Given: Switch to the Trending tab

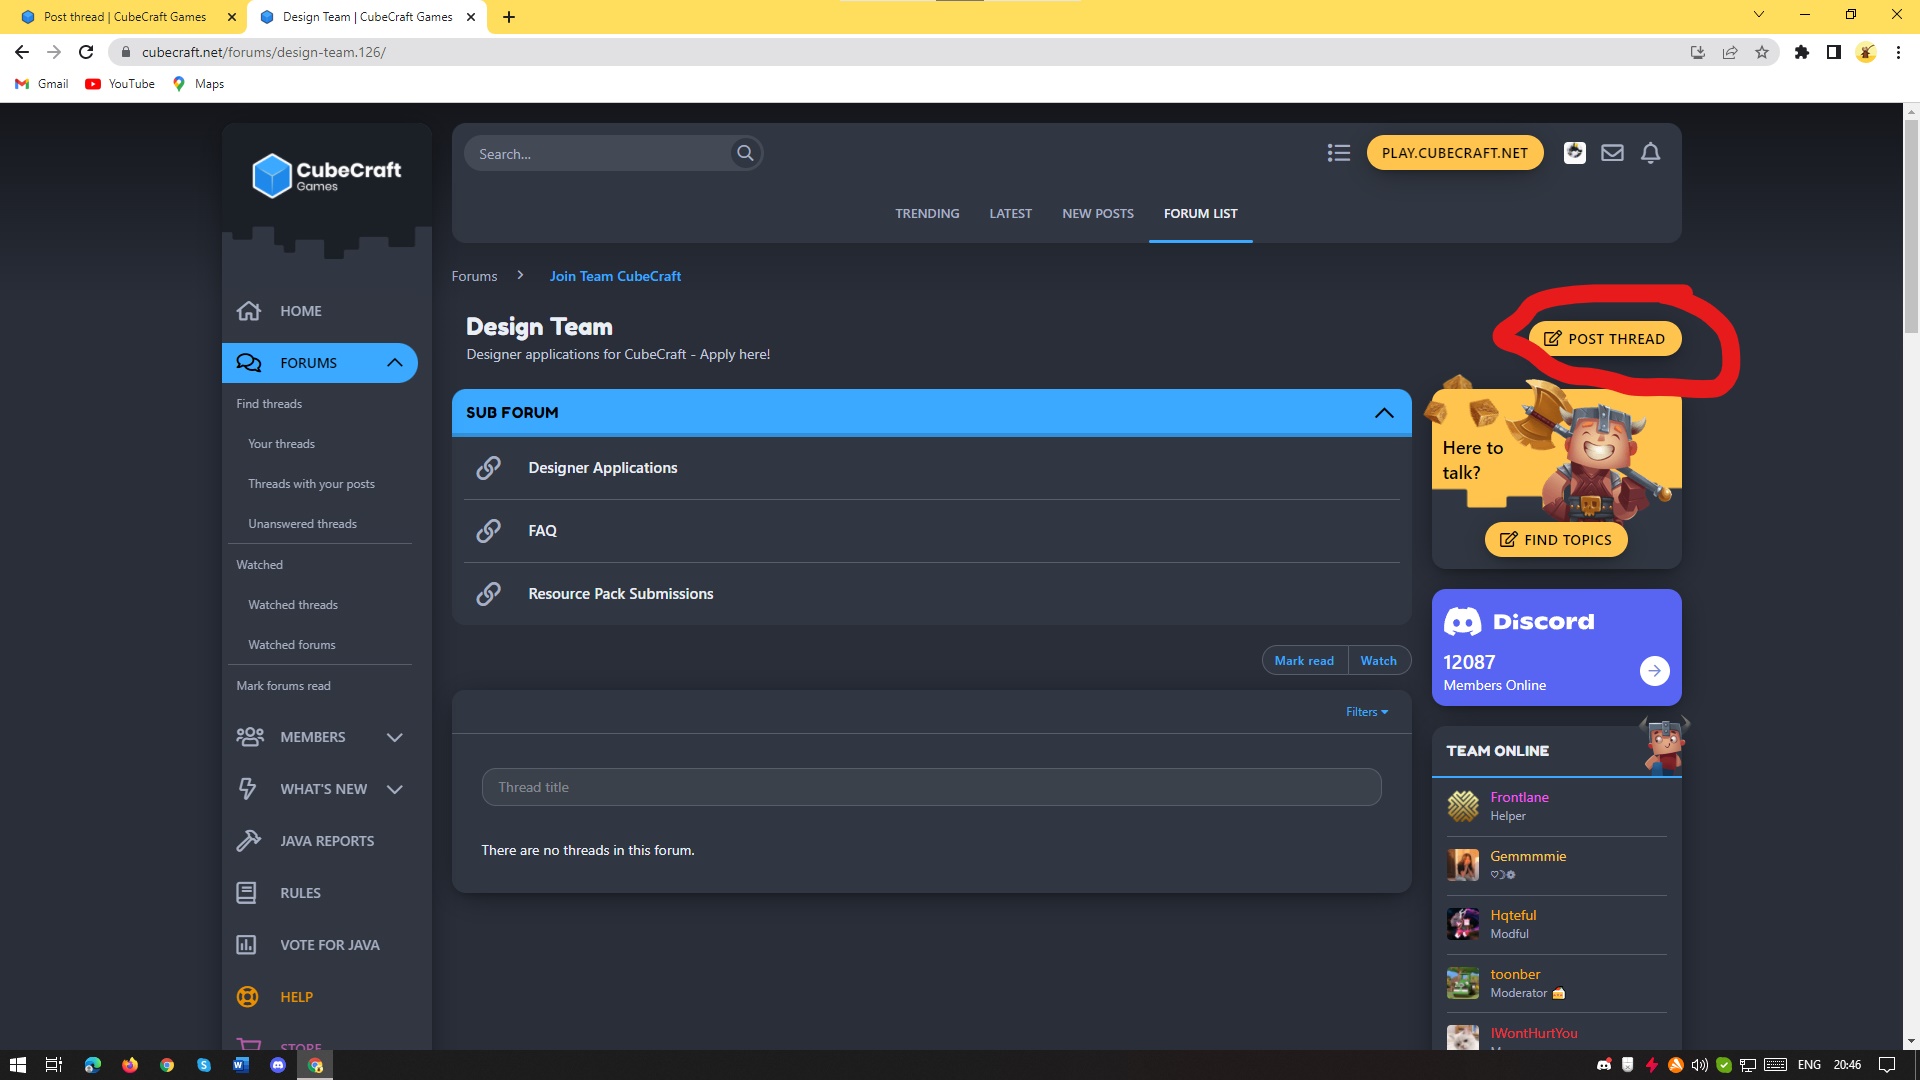Looking at the screenshot, I should [927, 214].
